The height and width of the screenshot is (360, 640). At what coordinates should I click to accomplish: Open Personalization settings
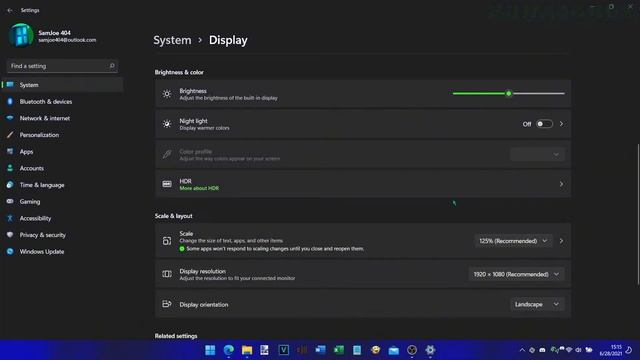click(x=62, y=135)
